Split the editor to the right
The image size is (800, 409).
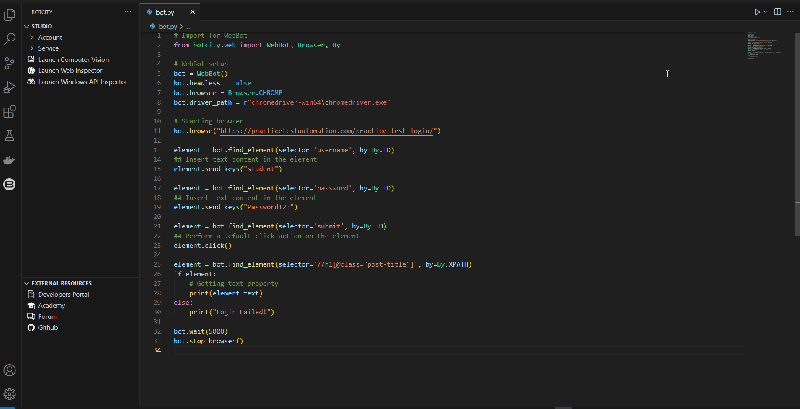click(778, 12)
